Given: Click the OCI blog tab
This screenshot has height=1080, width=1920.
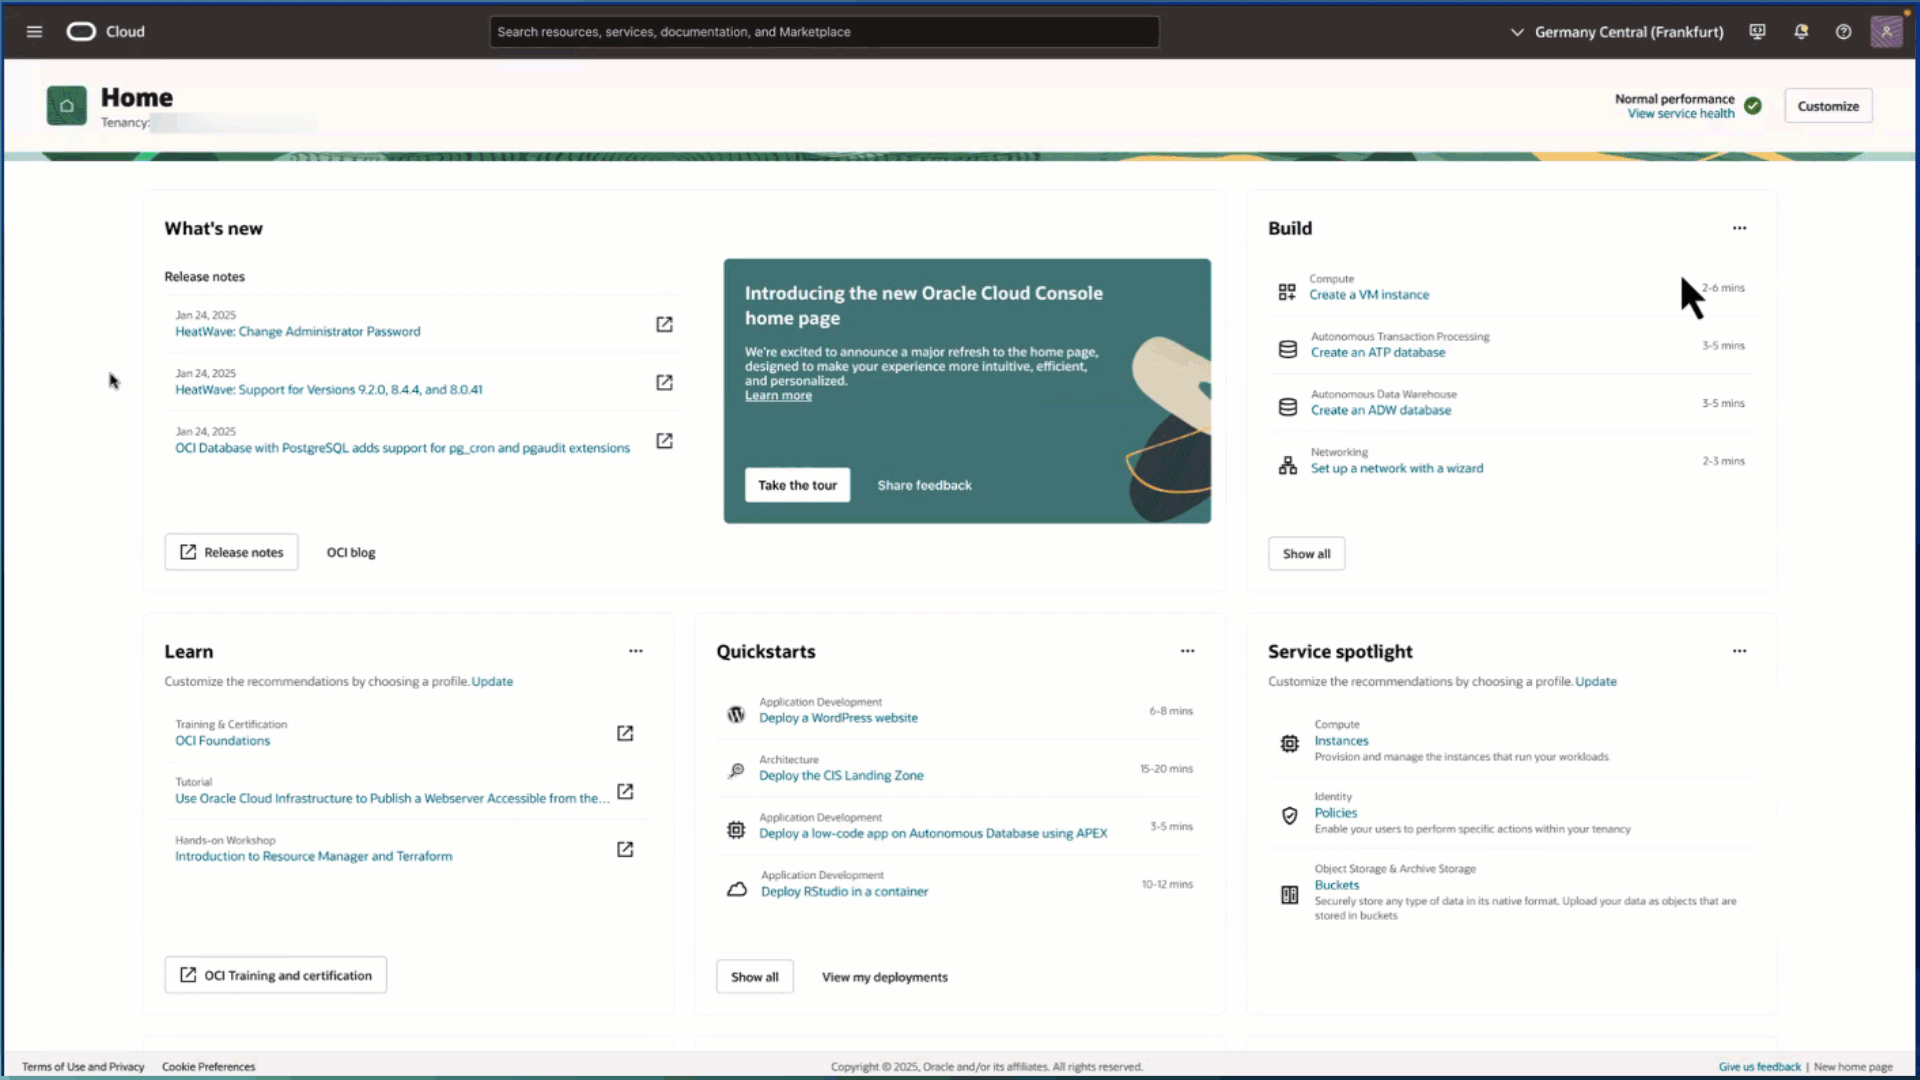Looking at the screenshot, I should point(351,552).
